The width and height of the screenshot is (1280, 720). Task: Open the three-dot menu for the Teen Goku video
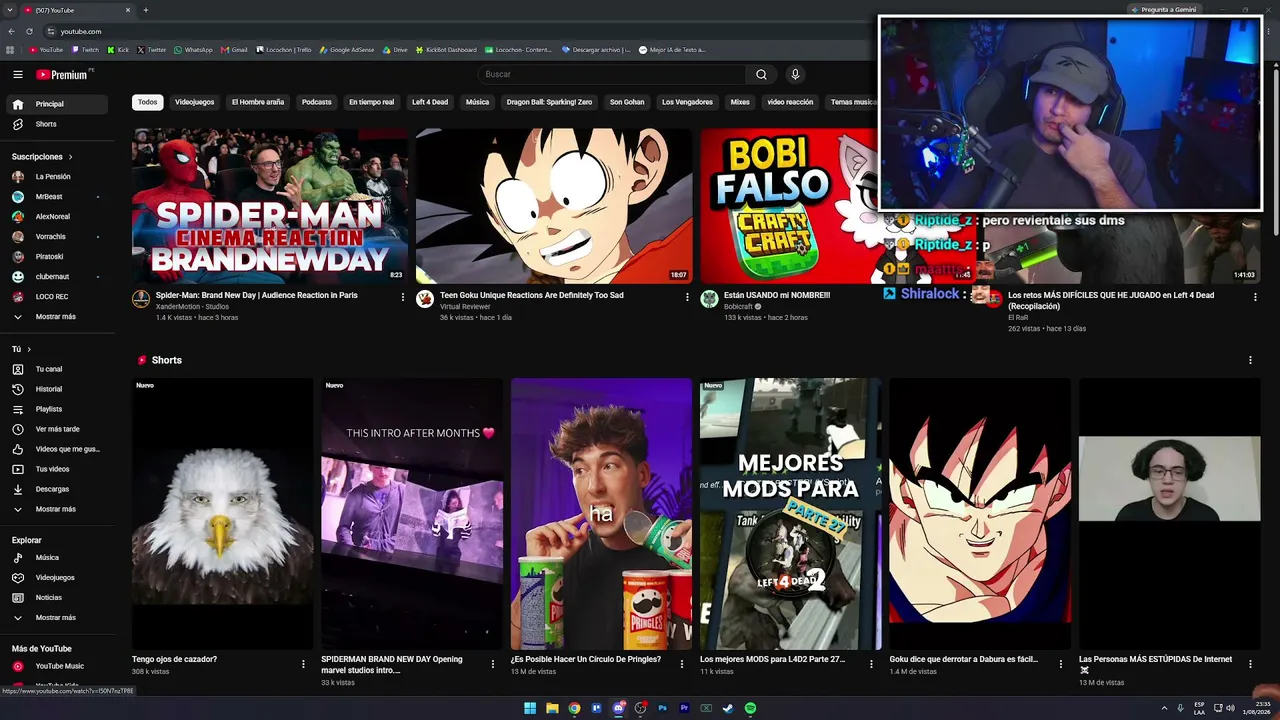(x=687, y=297)
